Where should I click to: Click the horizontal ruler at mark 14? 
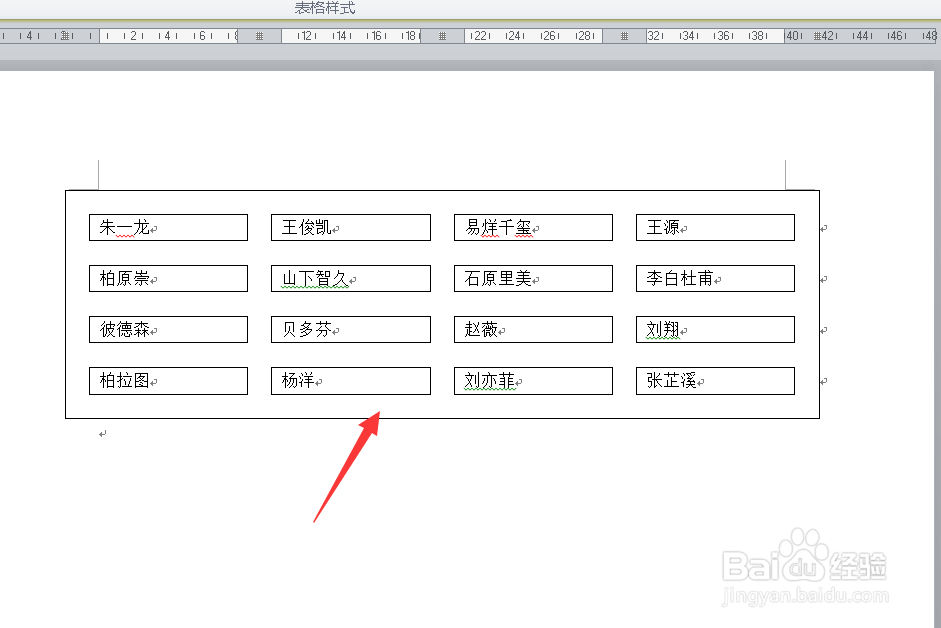click(341, 36)
